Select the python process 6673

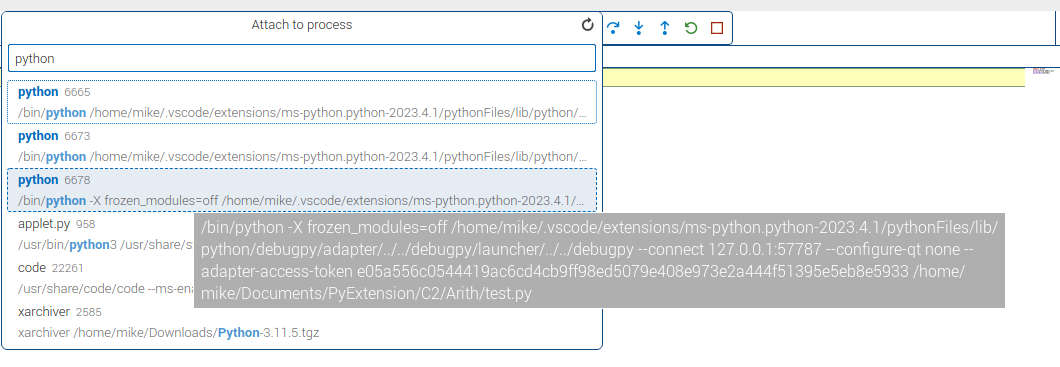click(x=302, y=146)
